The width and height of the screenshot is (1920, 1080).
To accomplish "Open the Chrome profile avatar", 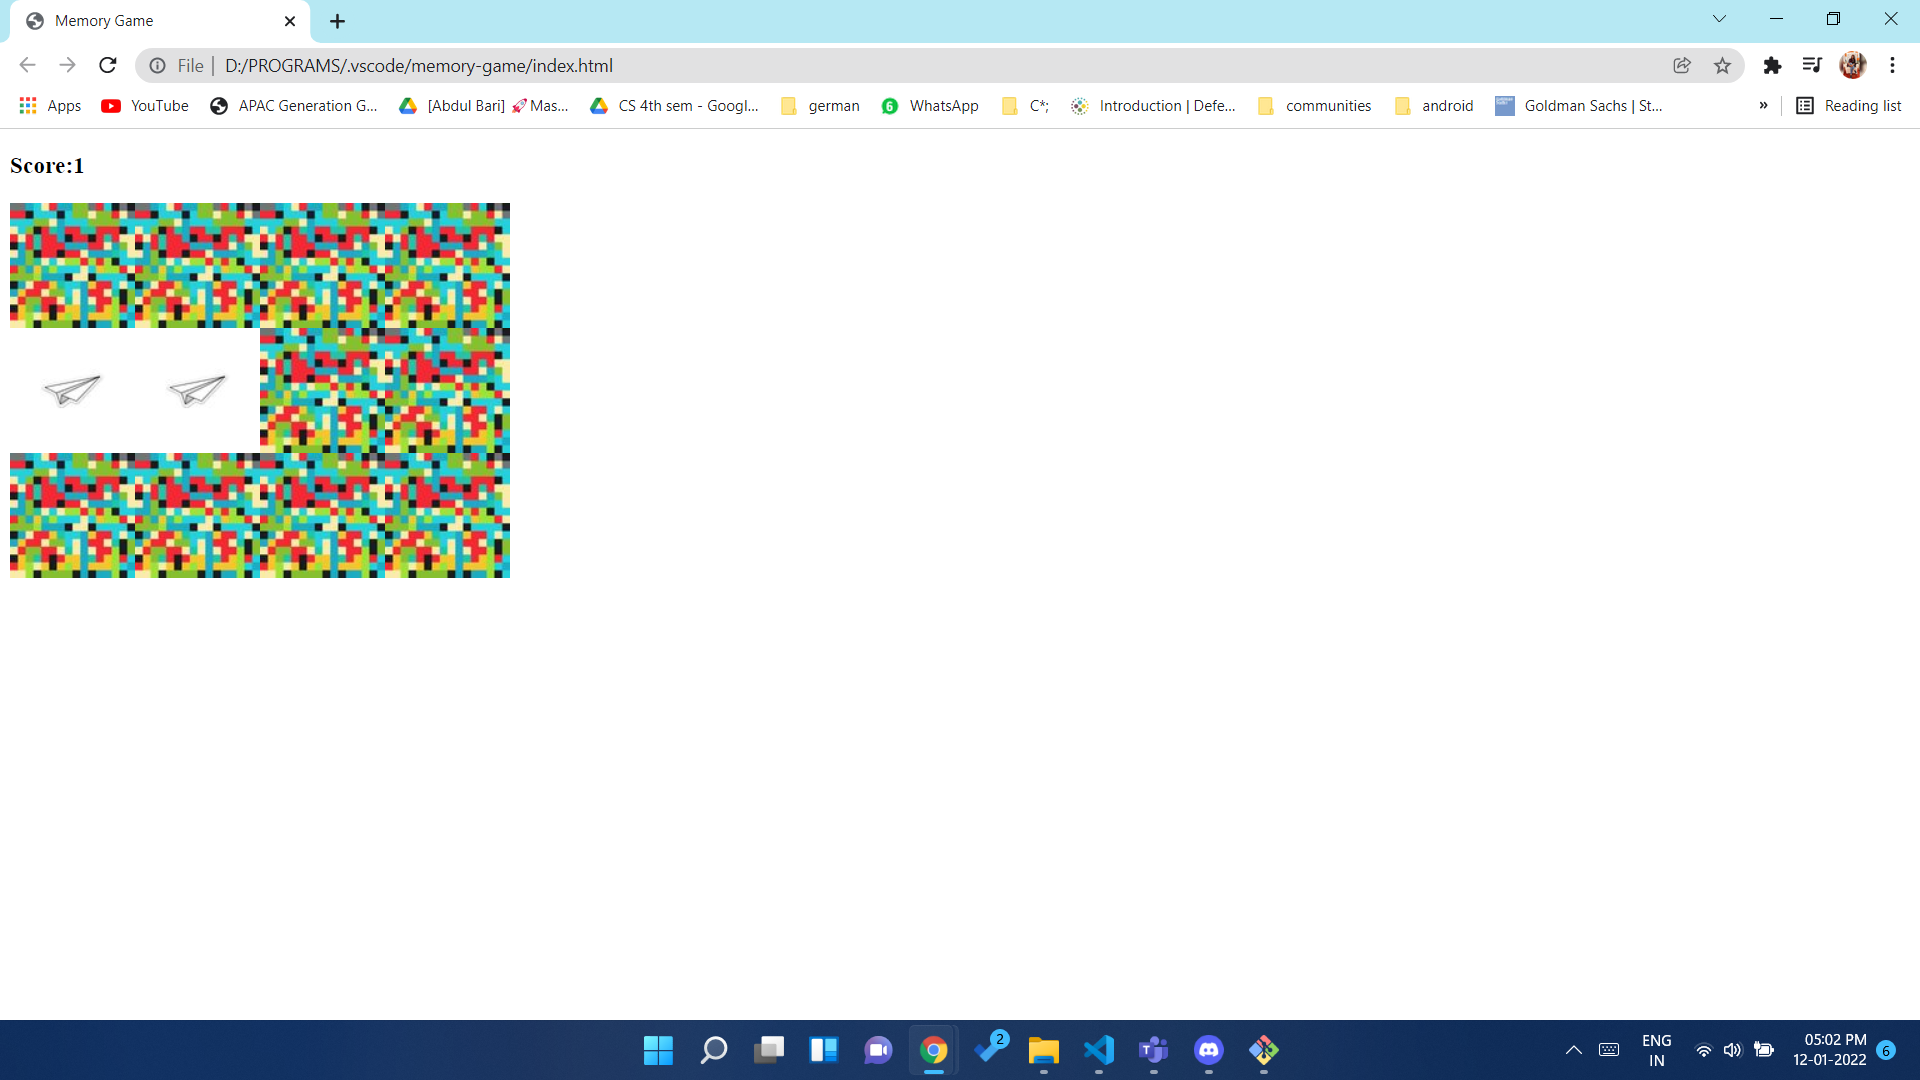I will coord(1852,66).
